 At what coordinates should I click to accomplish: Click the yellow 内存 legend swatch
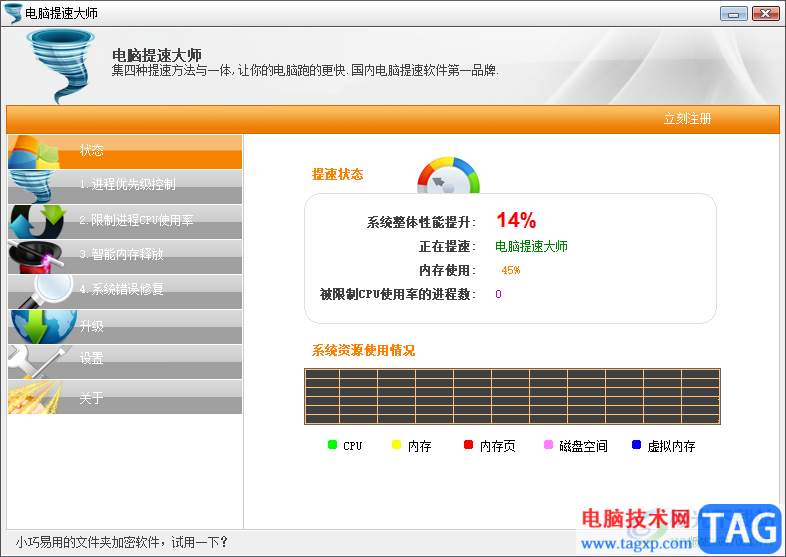point(396,445)
